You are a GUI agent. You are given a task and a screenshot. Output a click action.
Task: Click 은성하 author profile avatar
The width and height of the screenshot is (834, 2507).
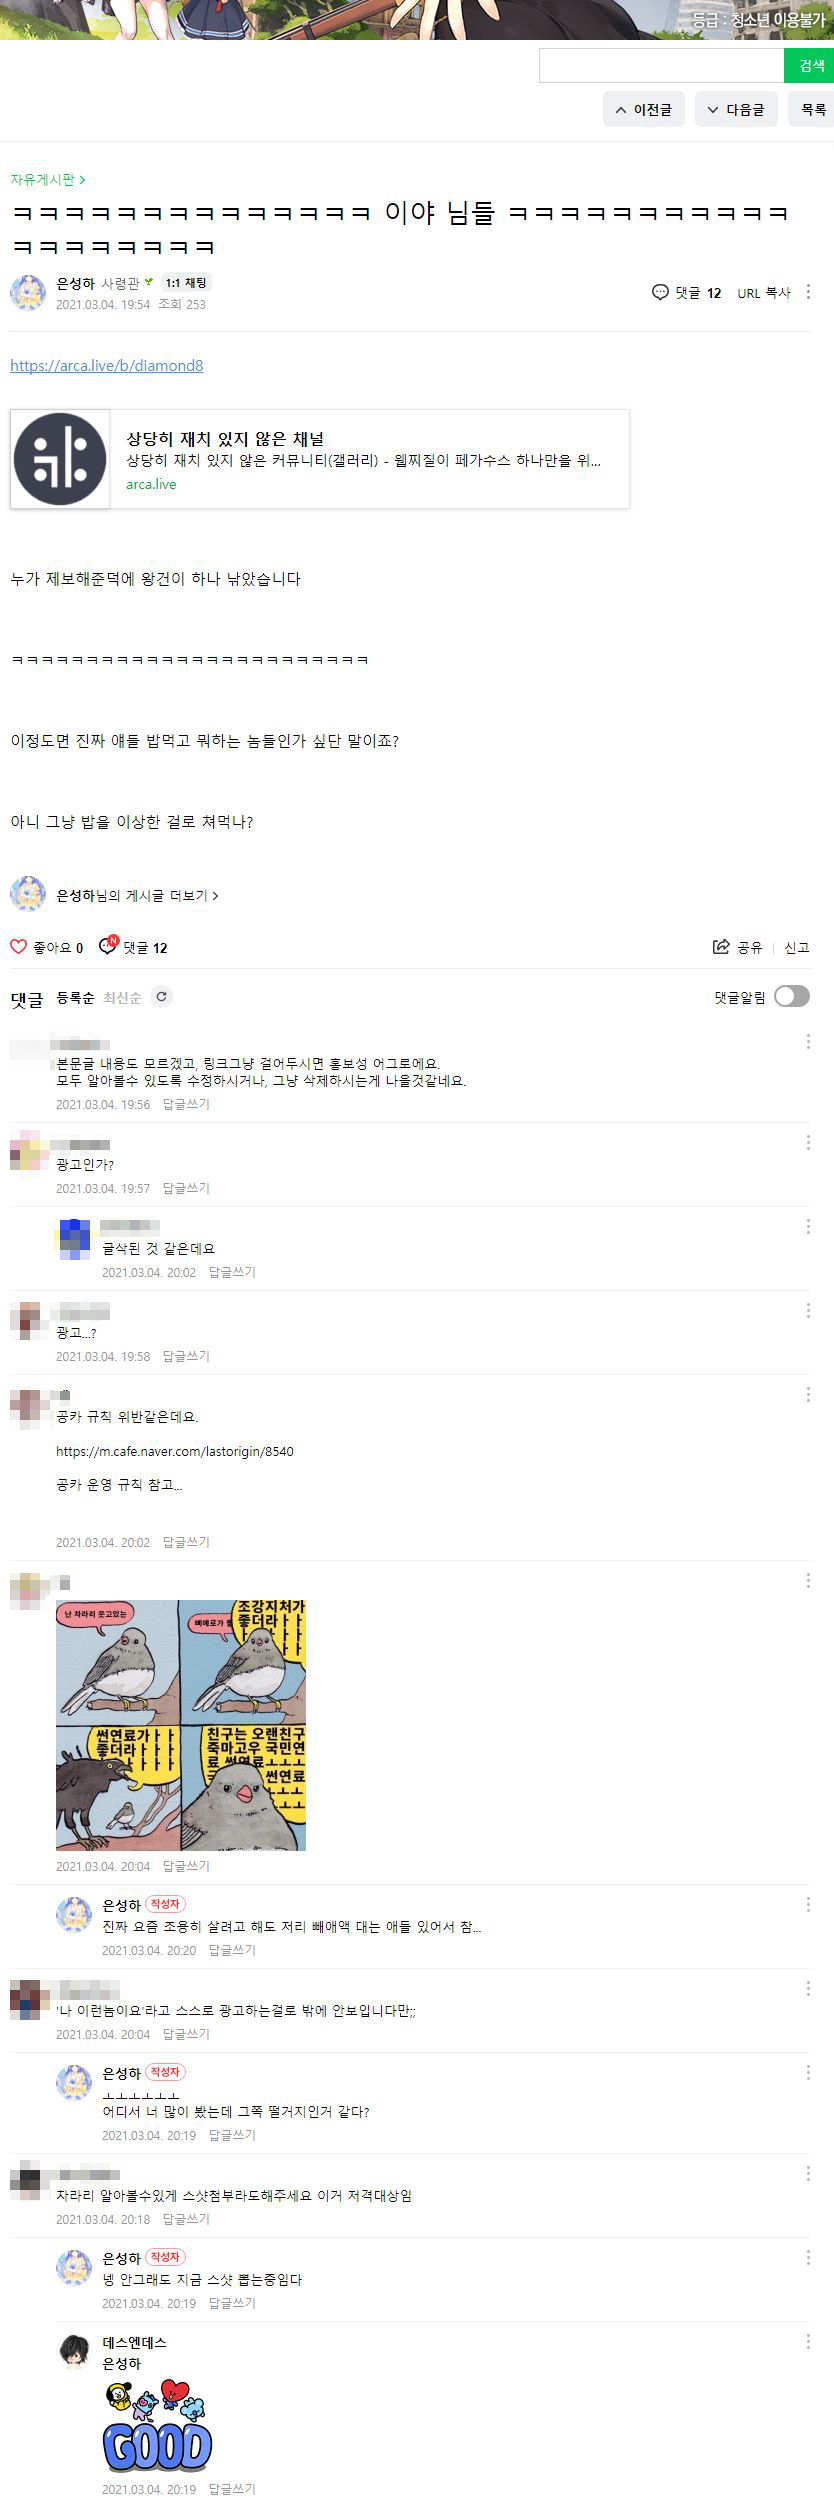(28, 292)
